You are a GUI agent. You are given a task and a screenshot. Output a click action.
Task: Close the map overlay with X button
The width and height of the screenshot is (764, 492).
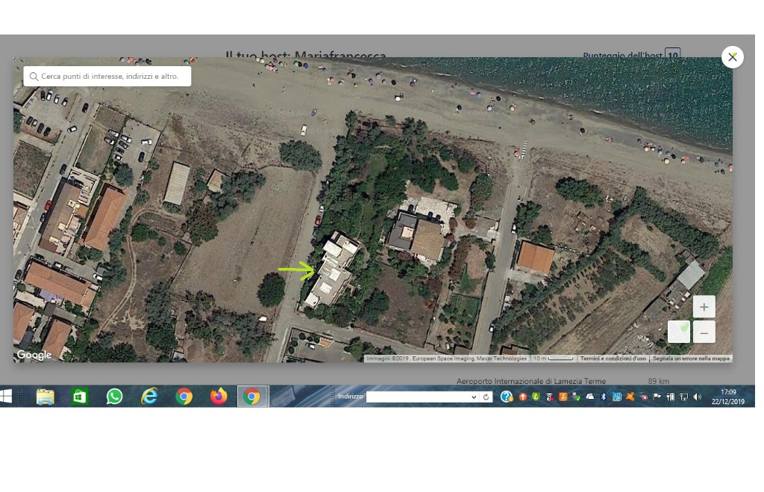click(x=732, y=57)
